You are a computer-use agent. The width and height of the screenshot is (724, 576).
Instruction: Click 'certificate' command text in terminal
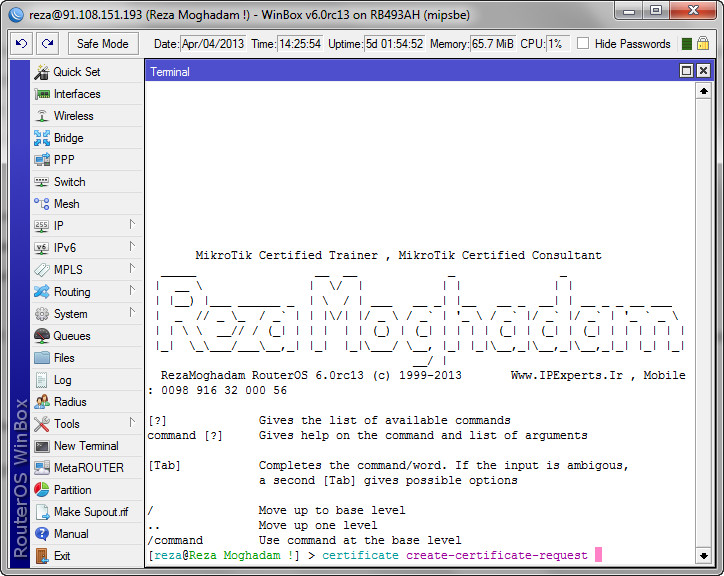pos(360,555)
